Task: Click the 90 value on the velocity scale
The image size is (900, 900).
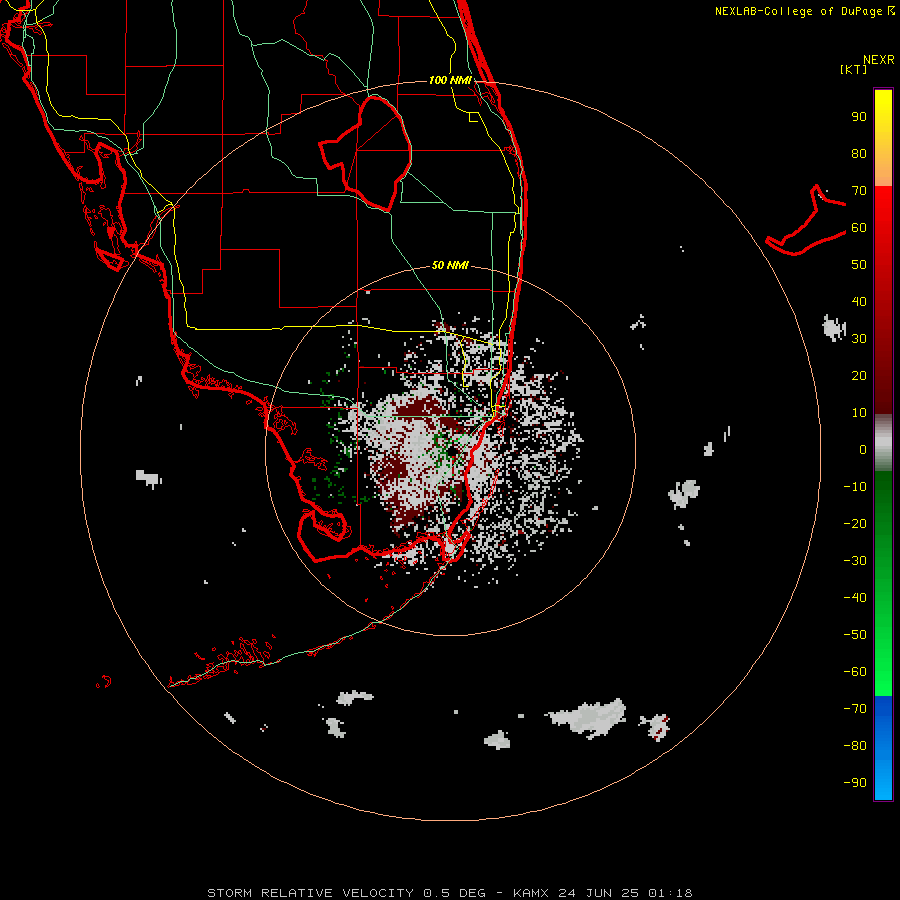Action: pyautogui.click(x=859, y=117)
